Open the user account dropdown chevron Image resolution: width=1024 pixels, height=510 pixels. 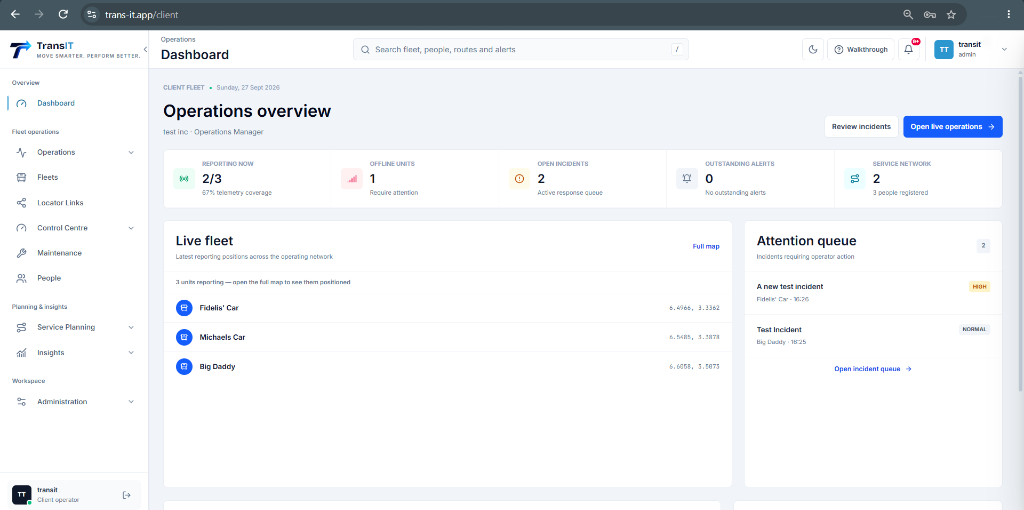point(1004,50)
